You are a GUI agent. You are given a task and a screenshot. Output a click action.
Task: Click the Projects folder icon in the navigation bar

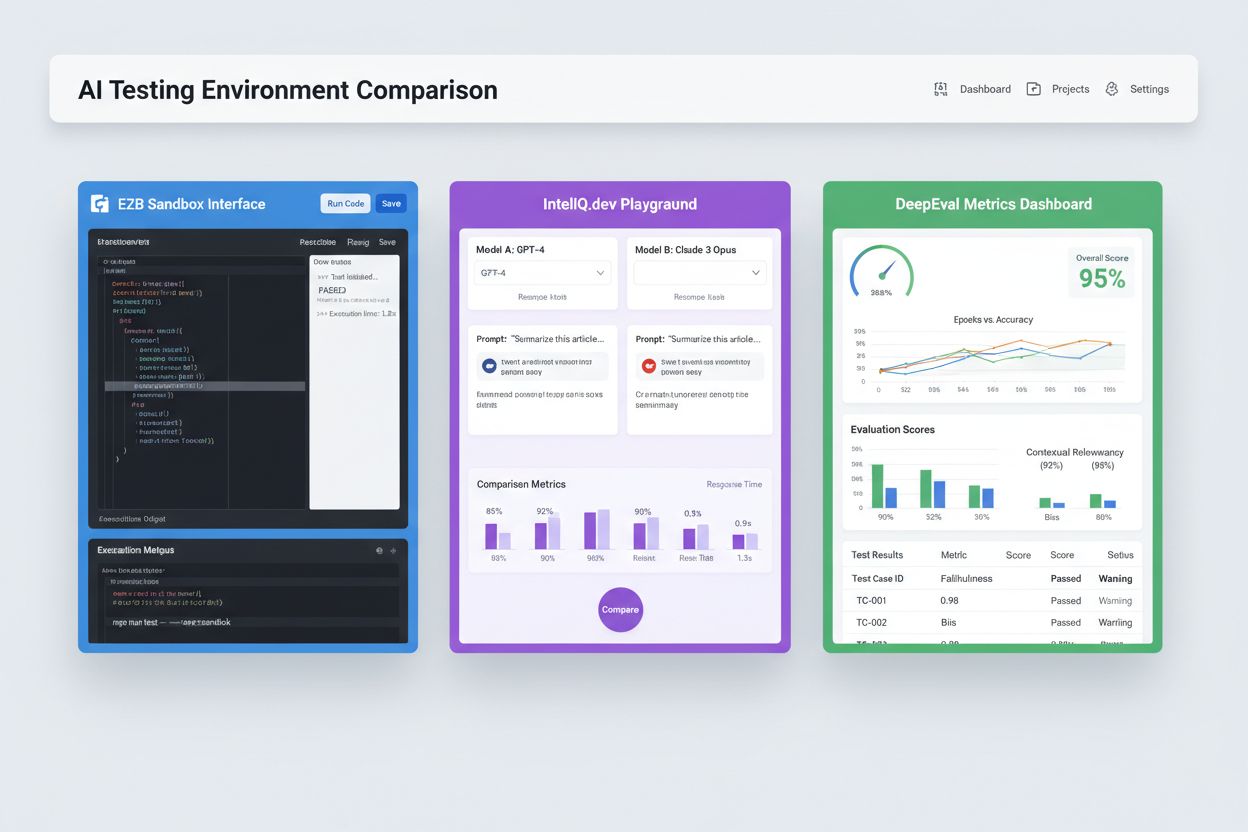pyautogui.click(x=1033, y=89)
